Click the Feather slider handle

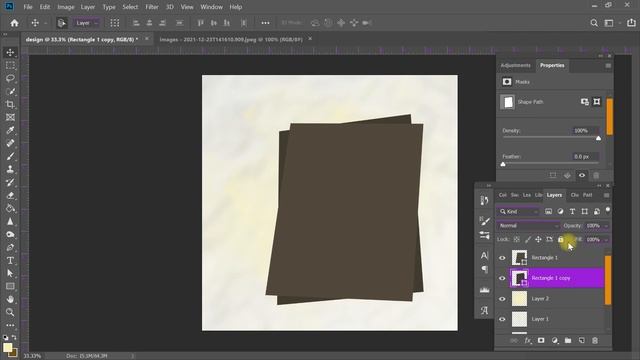point(503,164)
